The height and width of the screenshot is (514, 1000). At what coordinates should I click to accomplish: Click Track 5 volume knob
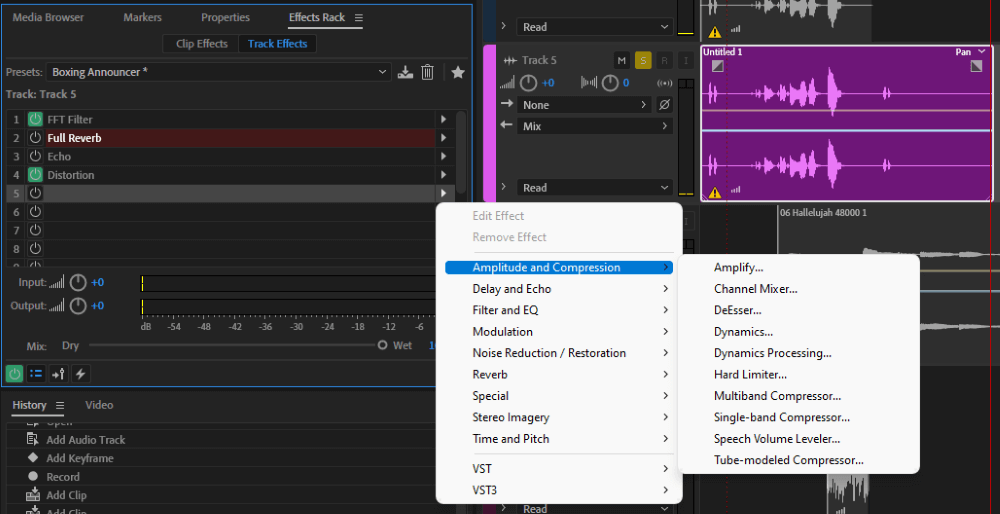tap(528, 83)
